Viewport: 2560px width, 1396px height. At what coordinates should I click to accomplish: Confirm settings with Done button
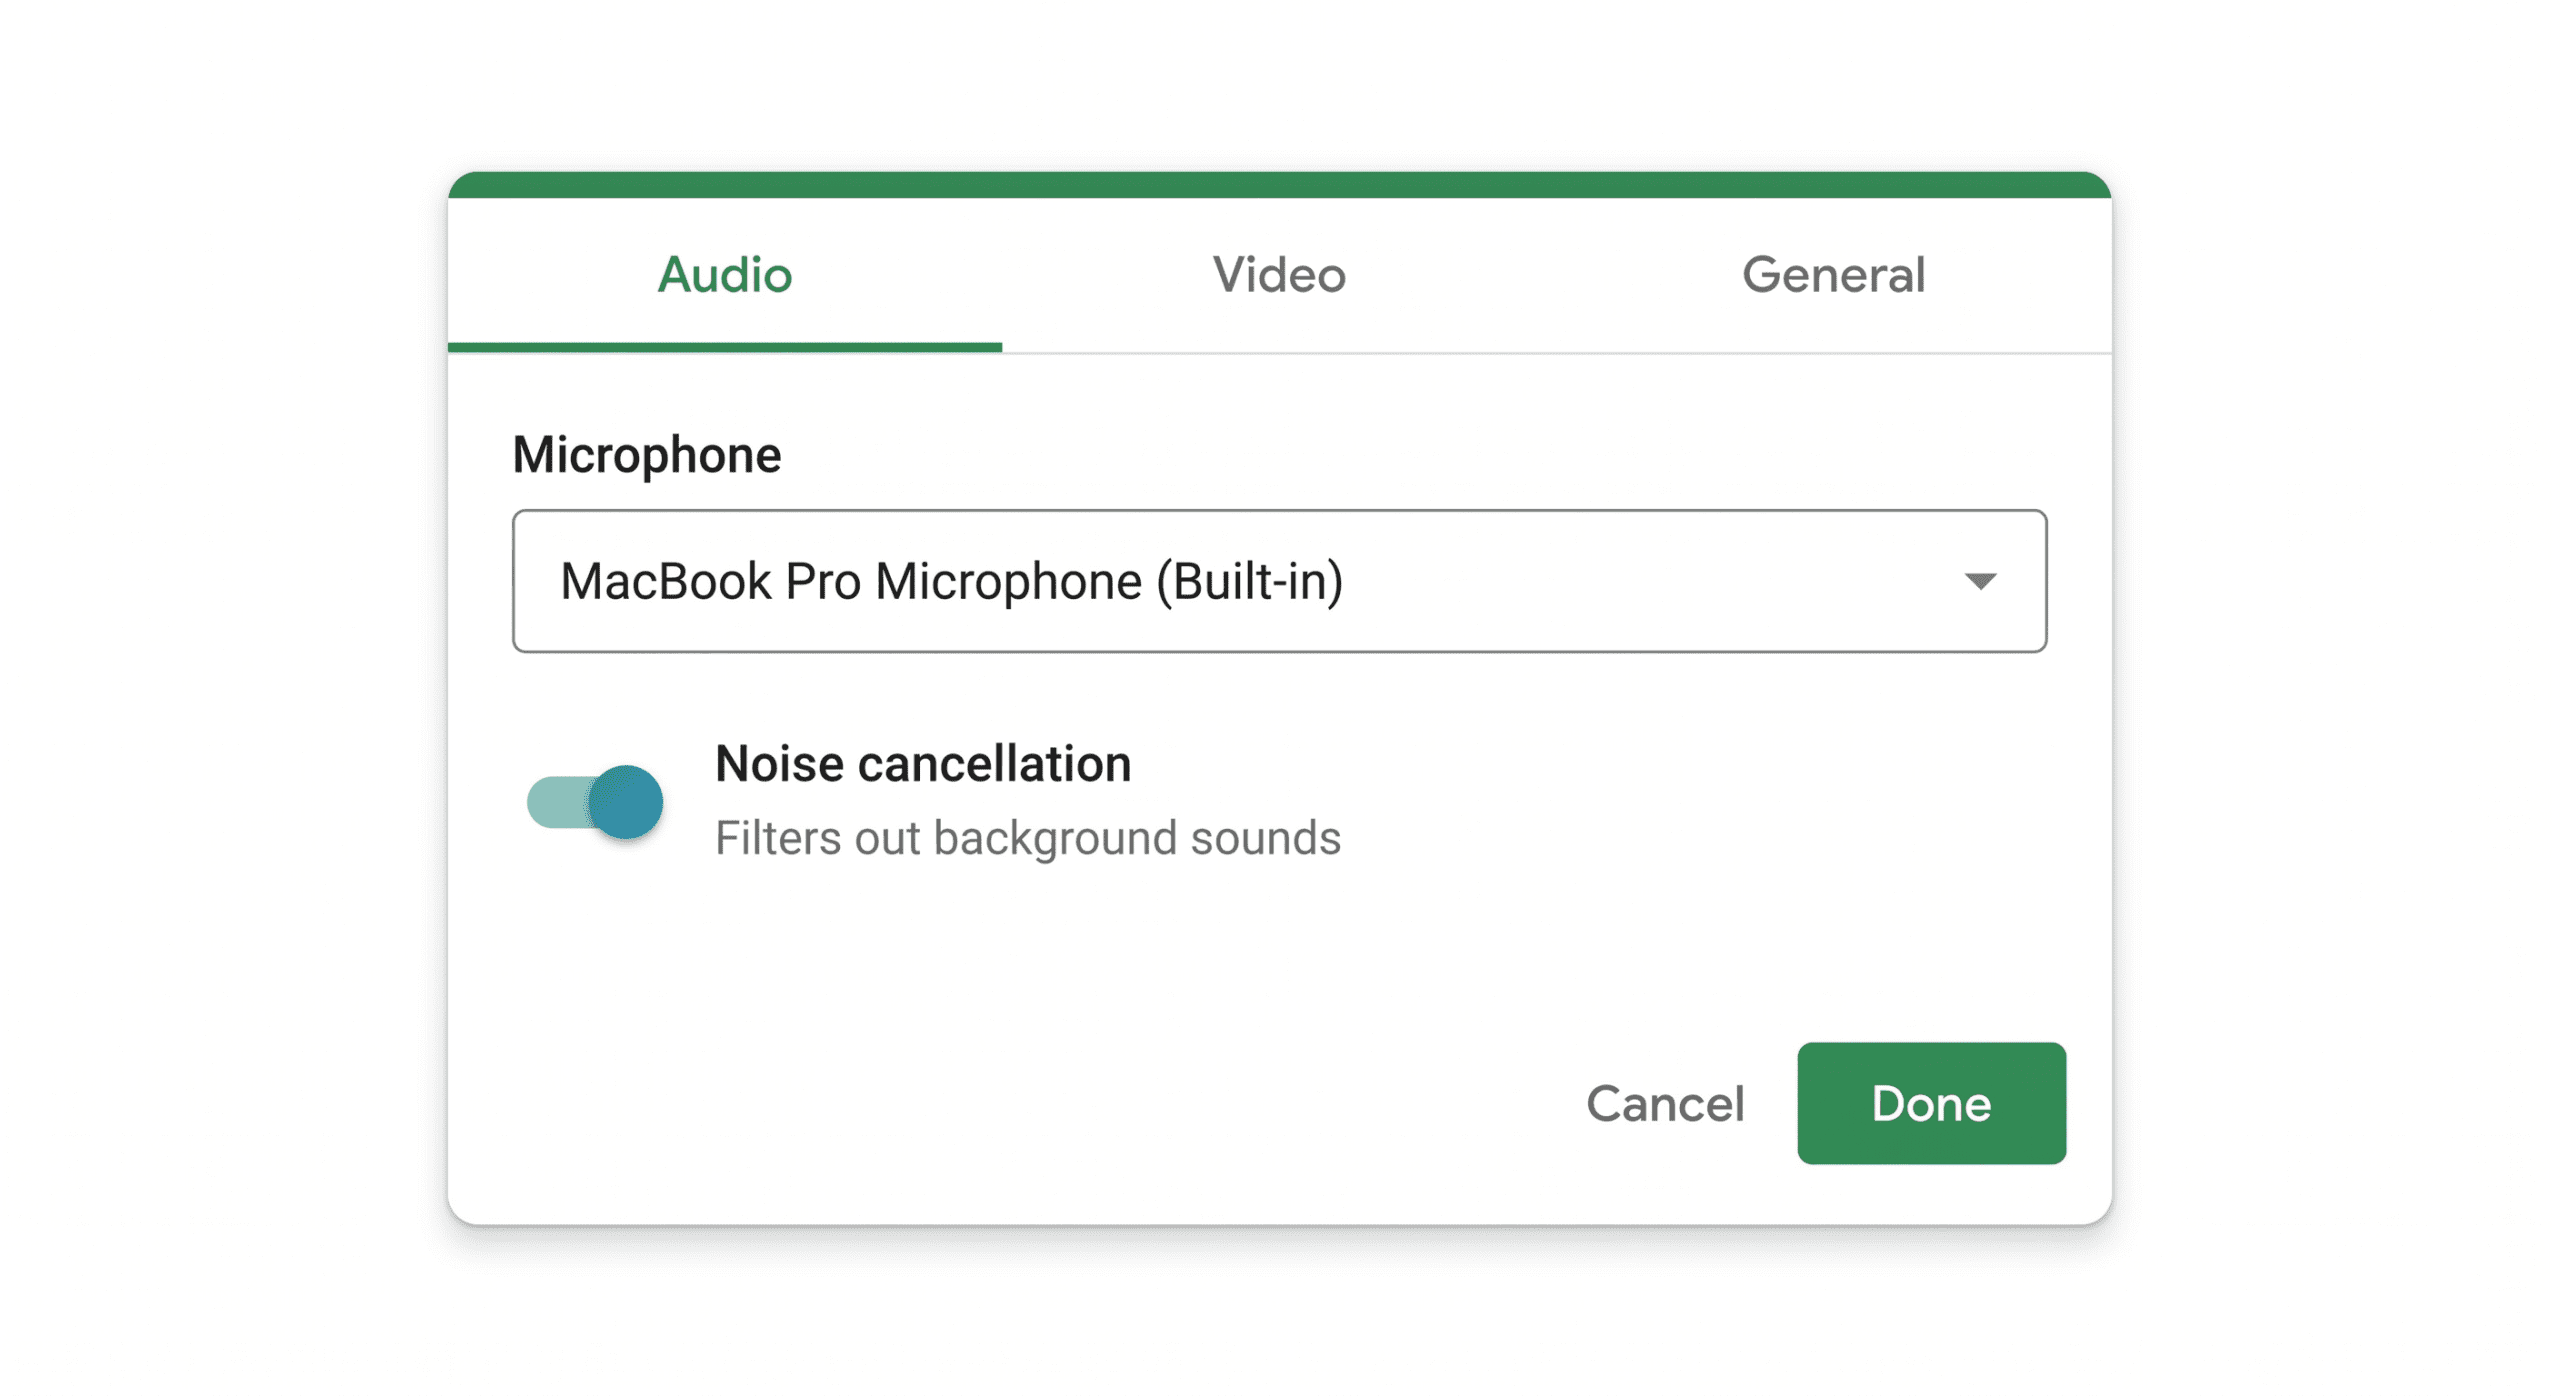click(x=1931, y=1103)
